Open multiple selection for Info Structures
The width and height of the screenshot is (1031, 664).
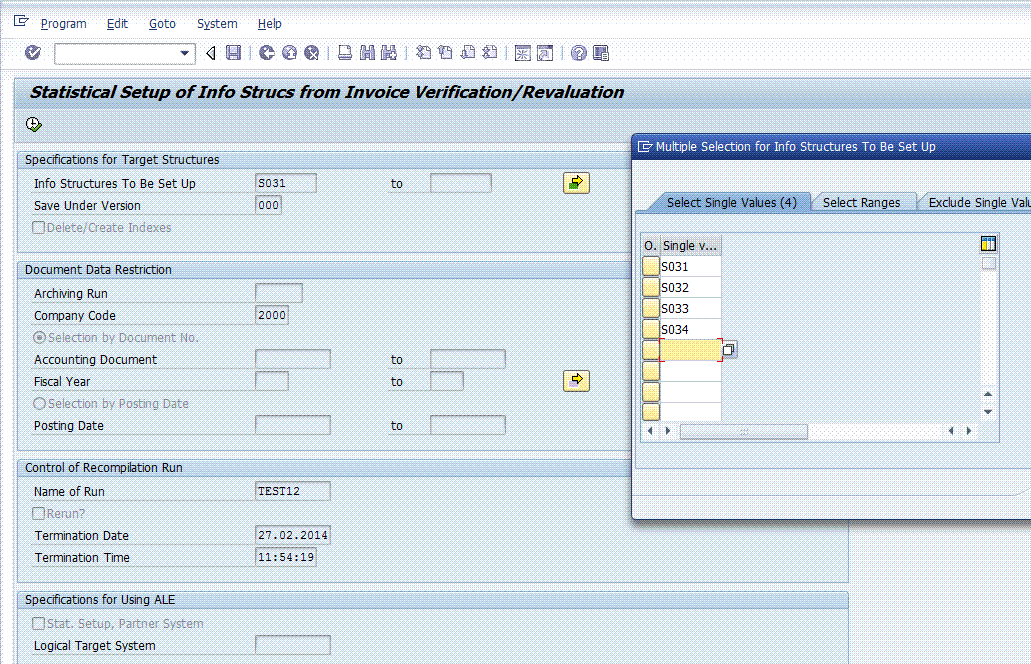pos(576,182)
